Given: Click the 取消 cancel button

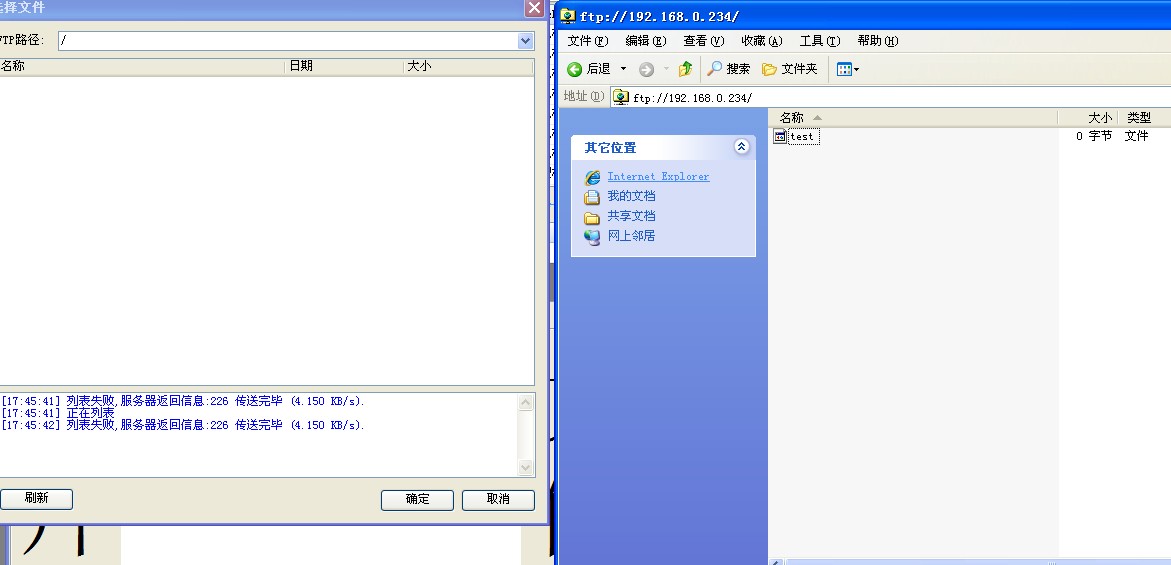Looking at the screenshot, I should [x=498, y=500].
